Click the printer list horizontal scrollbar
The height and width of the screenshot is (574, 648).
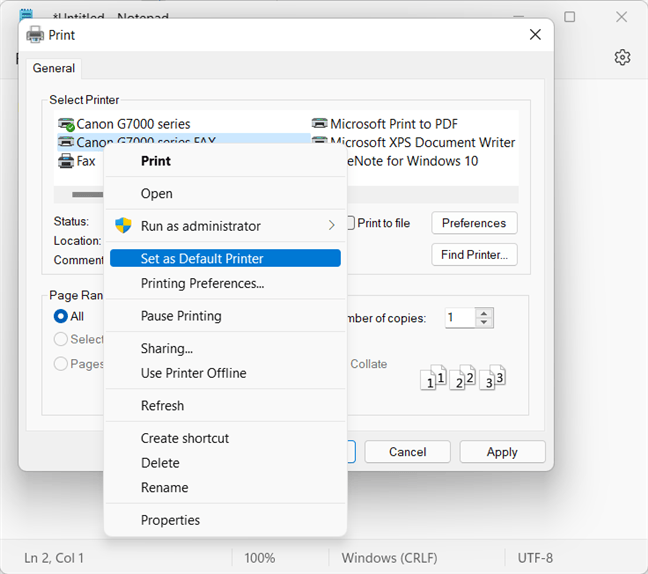(87, 194)
